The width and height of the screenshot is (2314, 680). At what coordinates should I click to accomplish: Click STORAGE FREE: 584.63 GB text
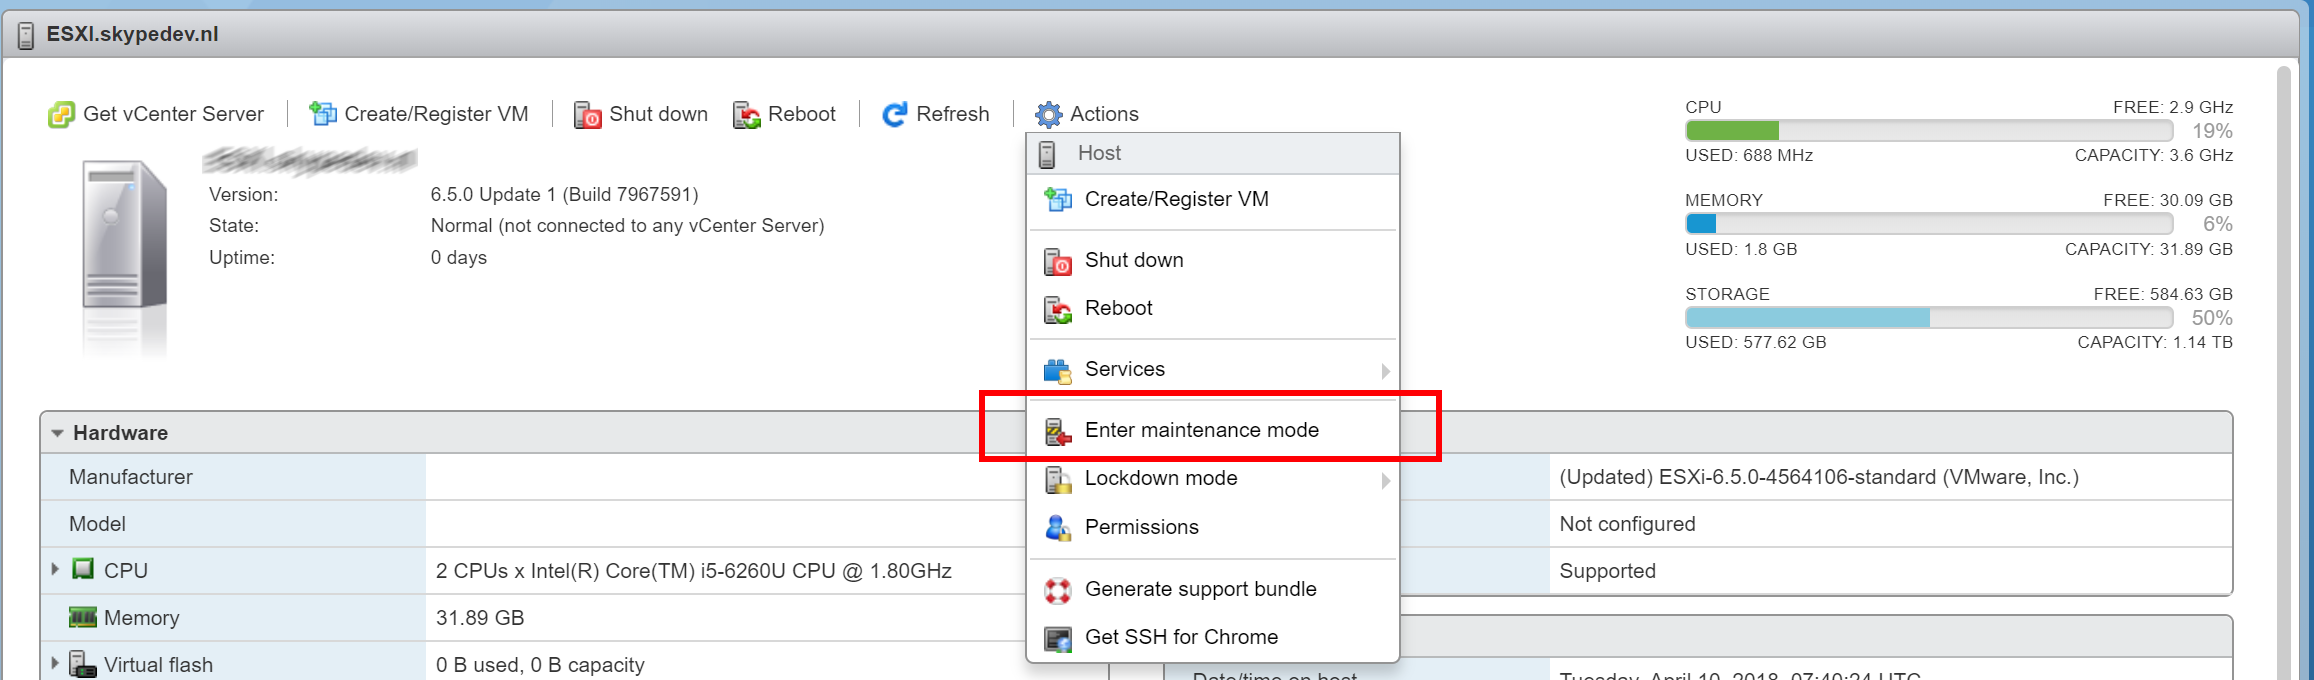[2163, 294]
